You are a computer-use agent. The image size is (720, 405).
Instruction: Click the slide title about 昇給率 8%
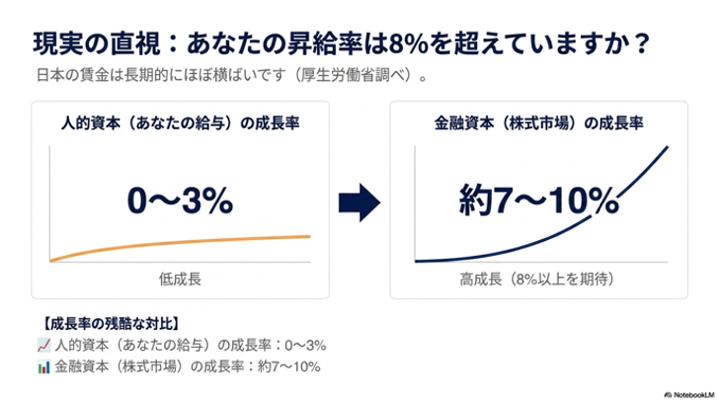342,44
